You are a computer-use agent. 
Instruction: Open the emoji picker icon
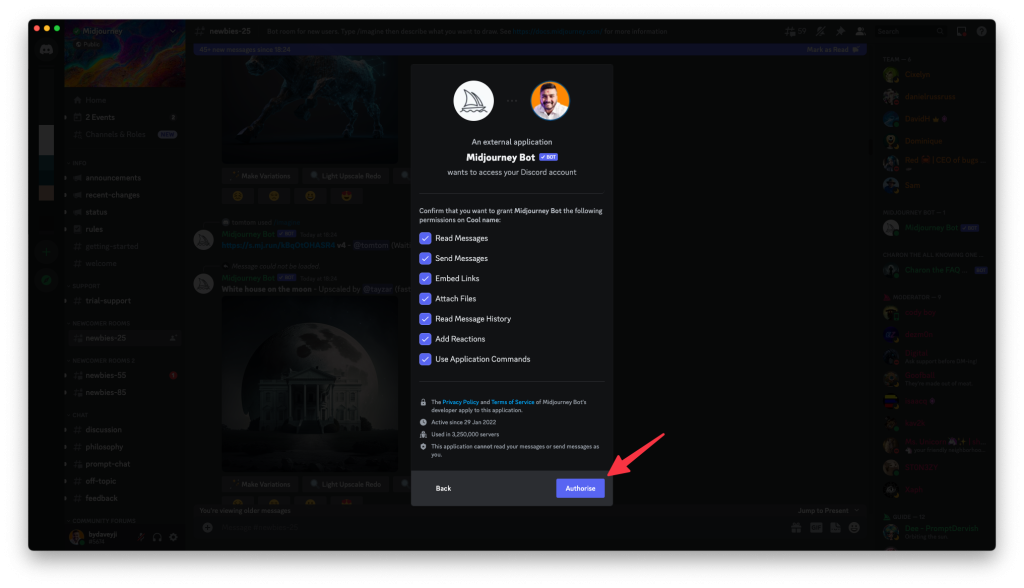(854, 528)
